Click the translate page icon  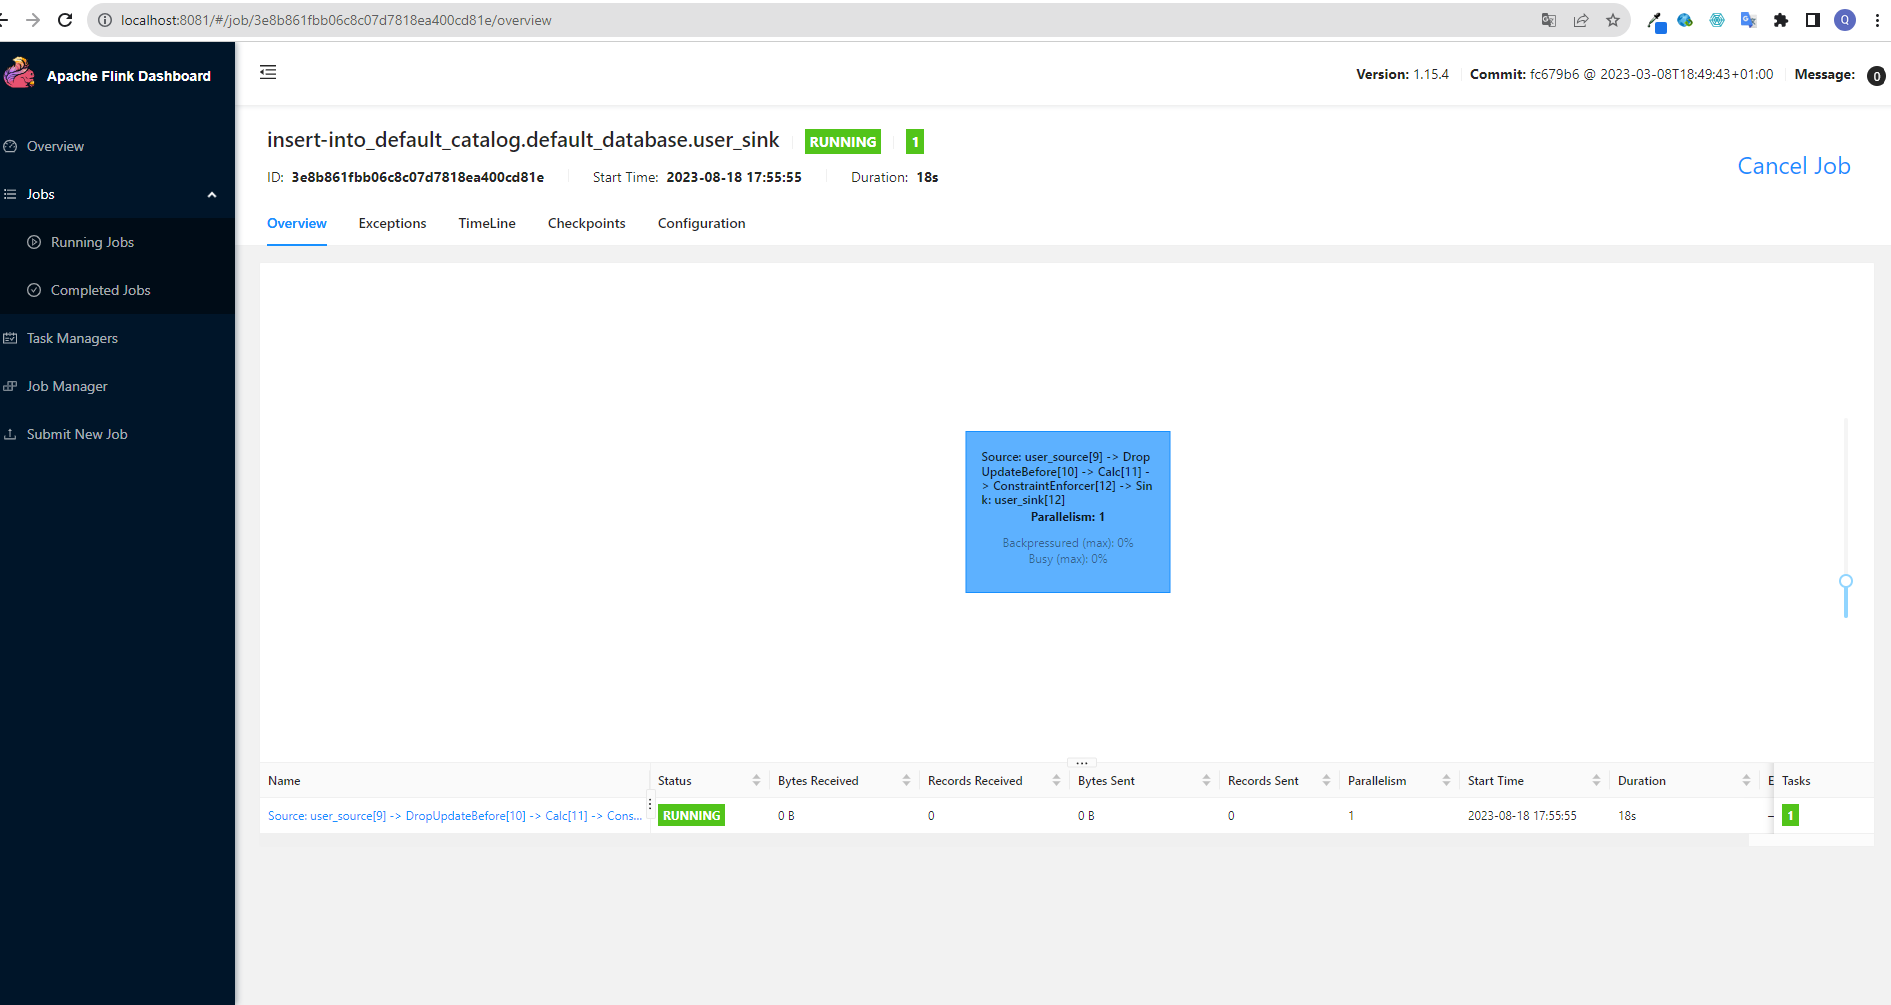(1549, 20)
